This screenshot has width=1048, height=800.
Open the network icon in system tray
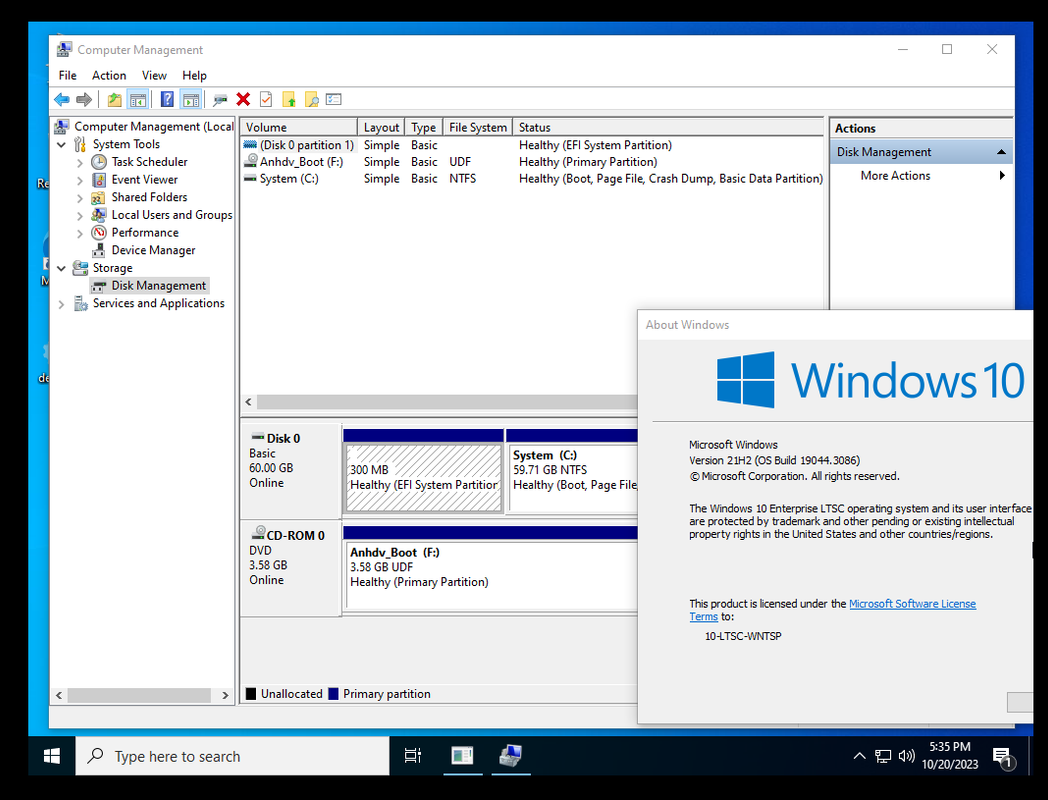(x=883, y=757)
